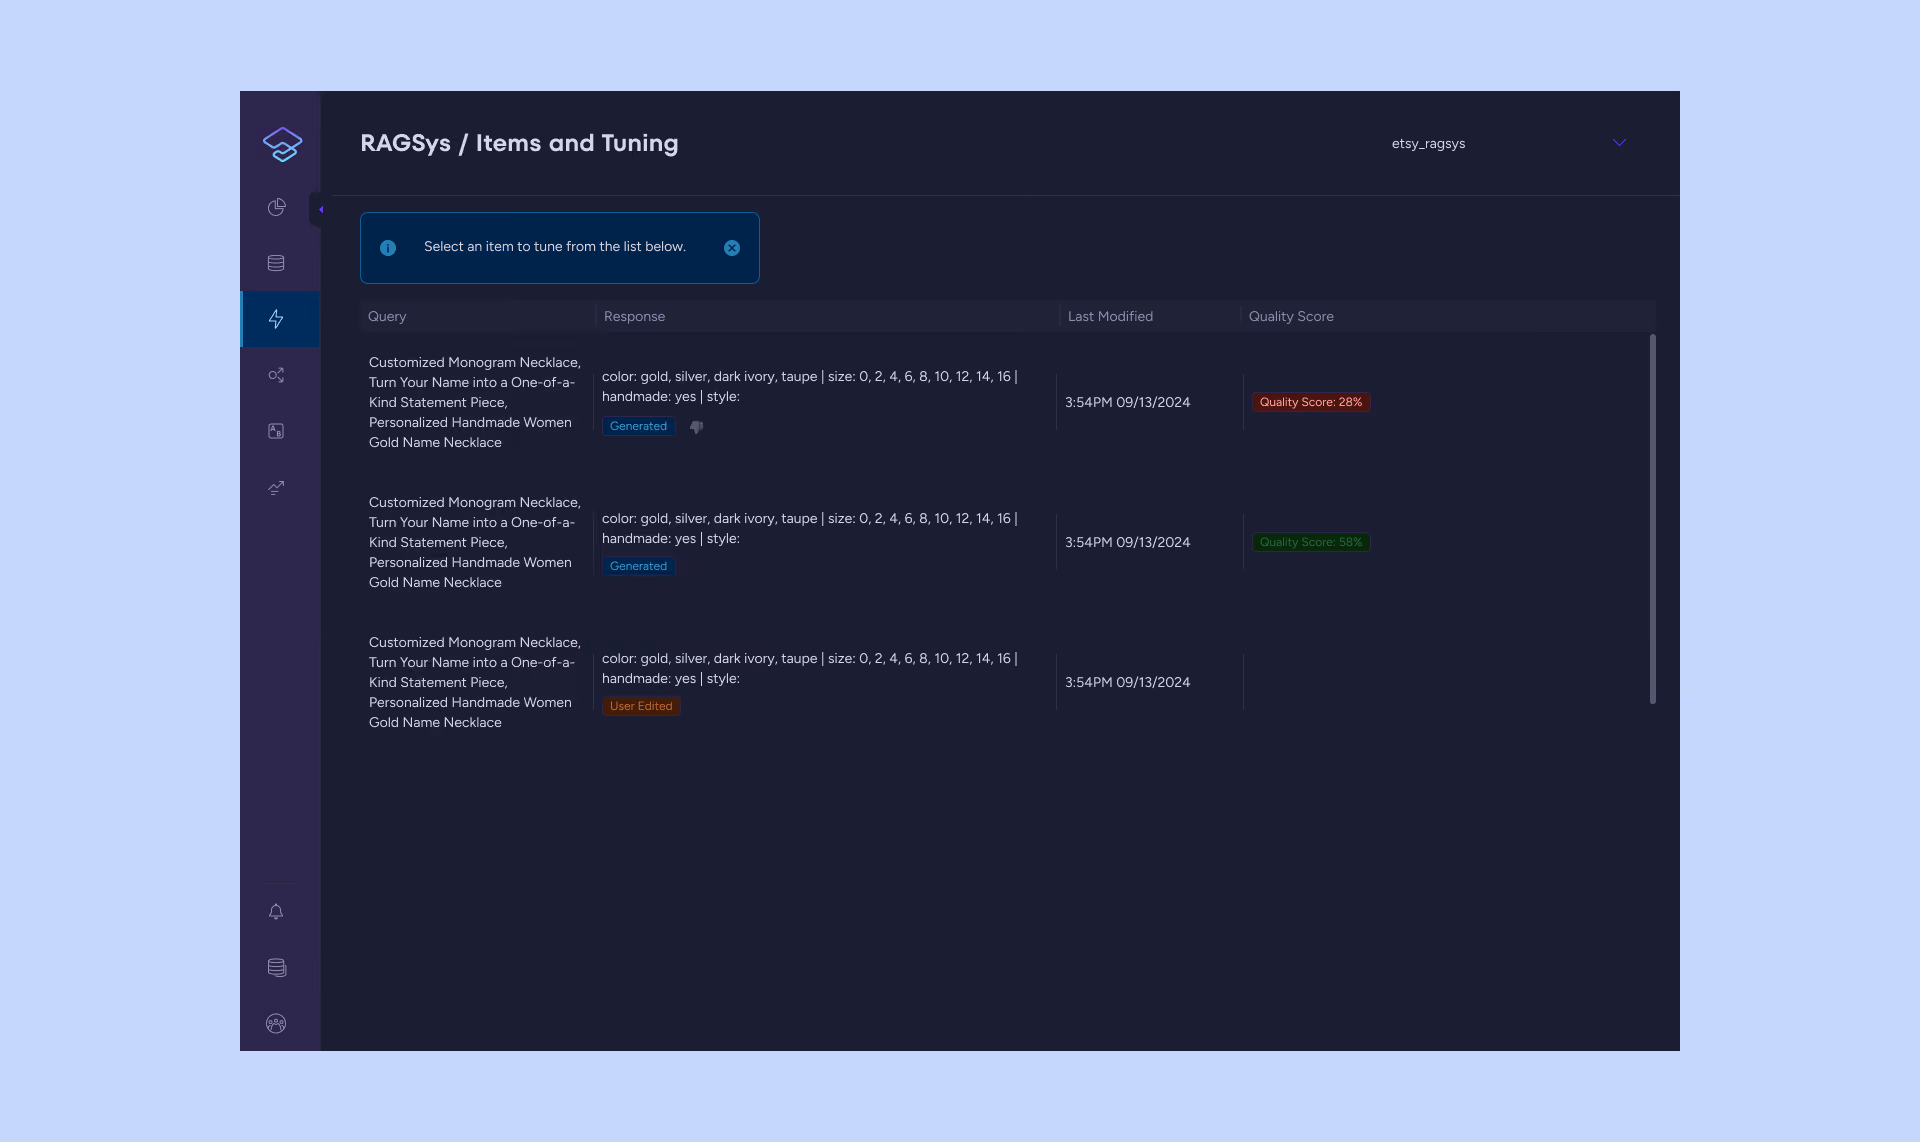Viewport: 1920px width, 1142px height.
Task: Open the trend line analytics icon
Action: (276, 487)
